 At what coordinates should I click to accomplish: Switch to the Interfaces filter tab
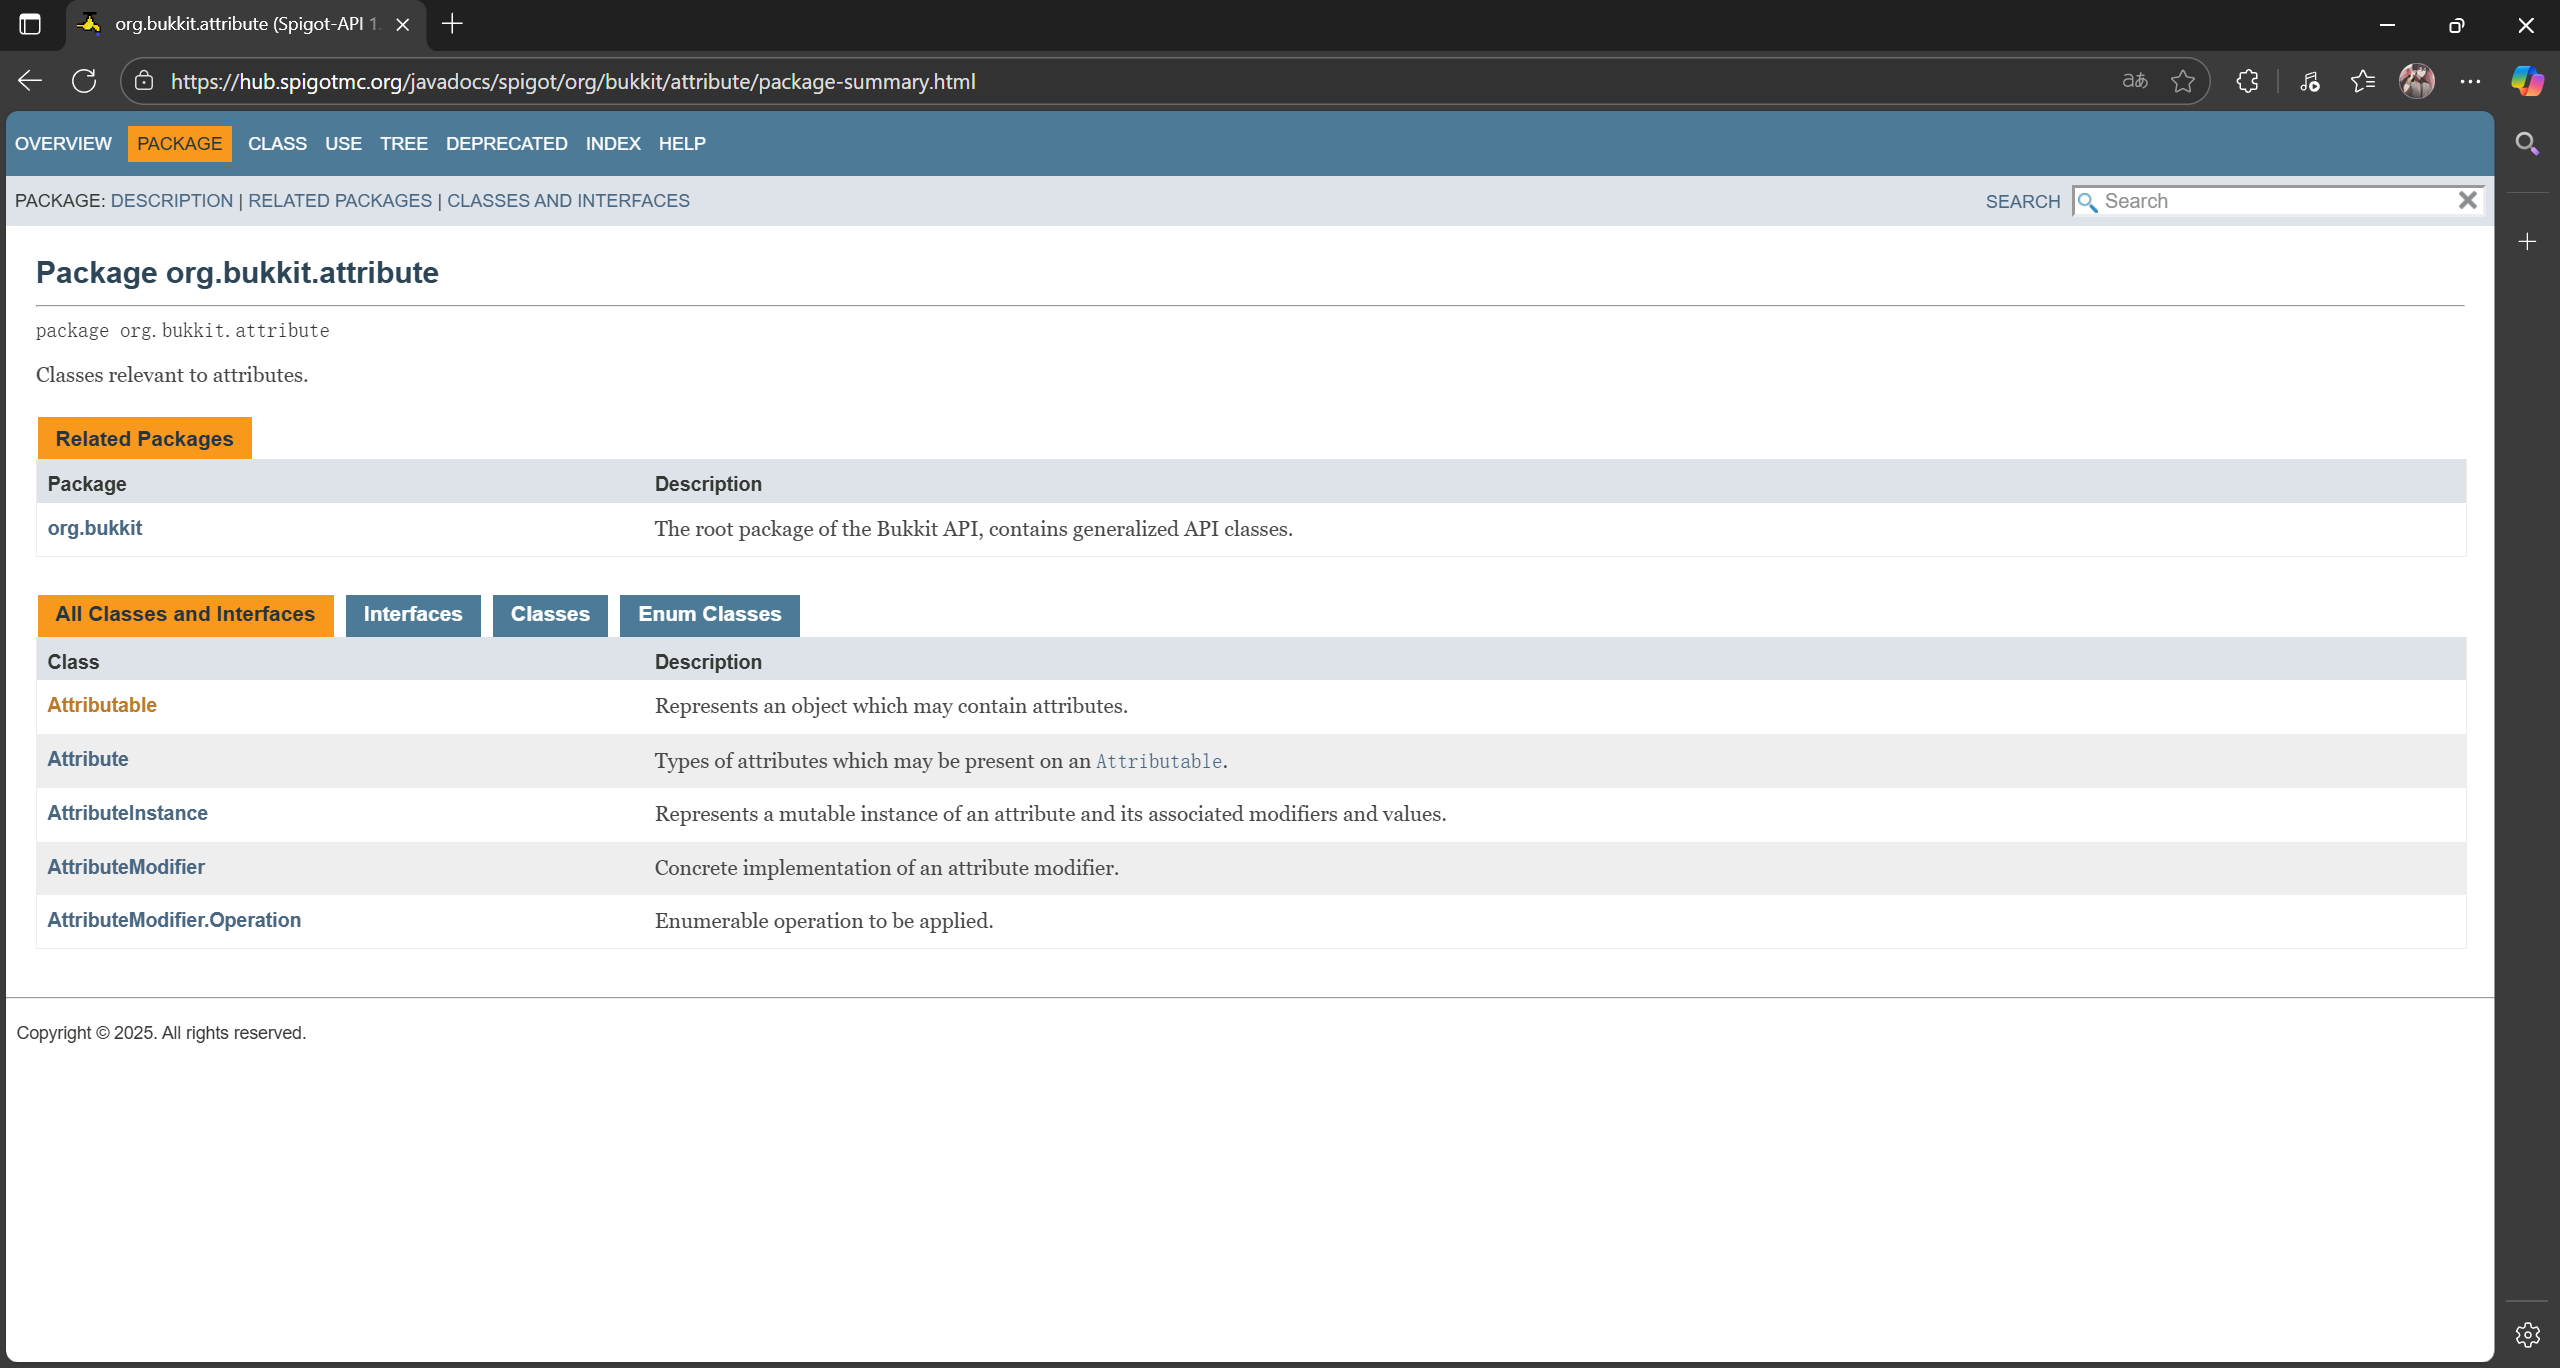pos(412,614)
